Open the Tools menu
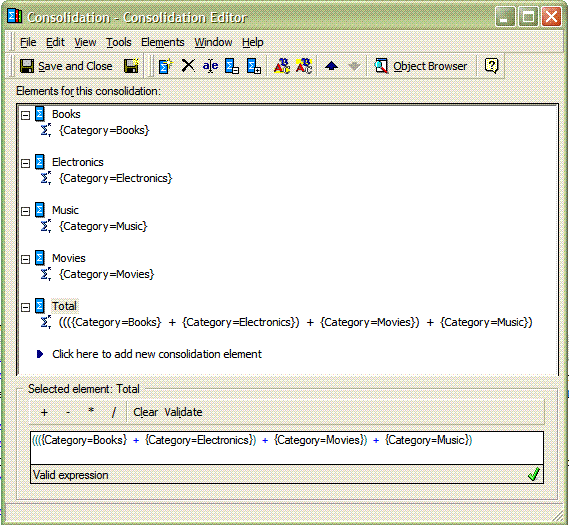The image size is (569, 525). 119,42
